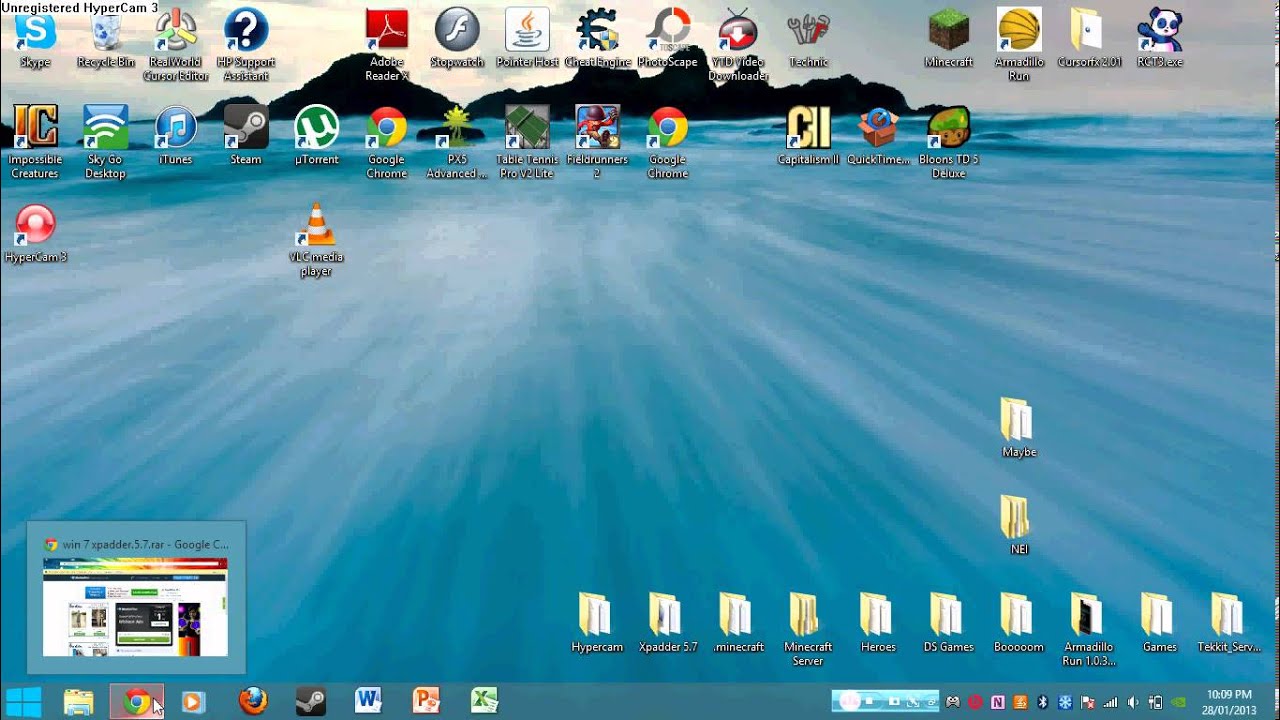Image resolution: width=1280 pixels, height=720 pixels.
Task: Open the .minecraft folder
Action: click(x=738, y=622)
